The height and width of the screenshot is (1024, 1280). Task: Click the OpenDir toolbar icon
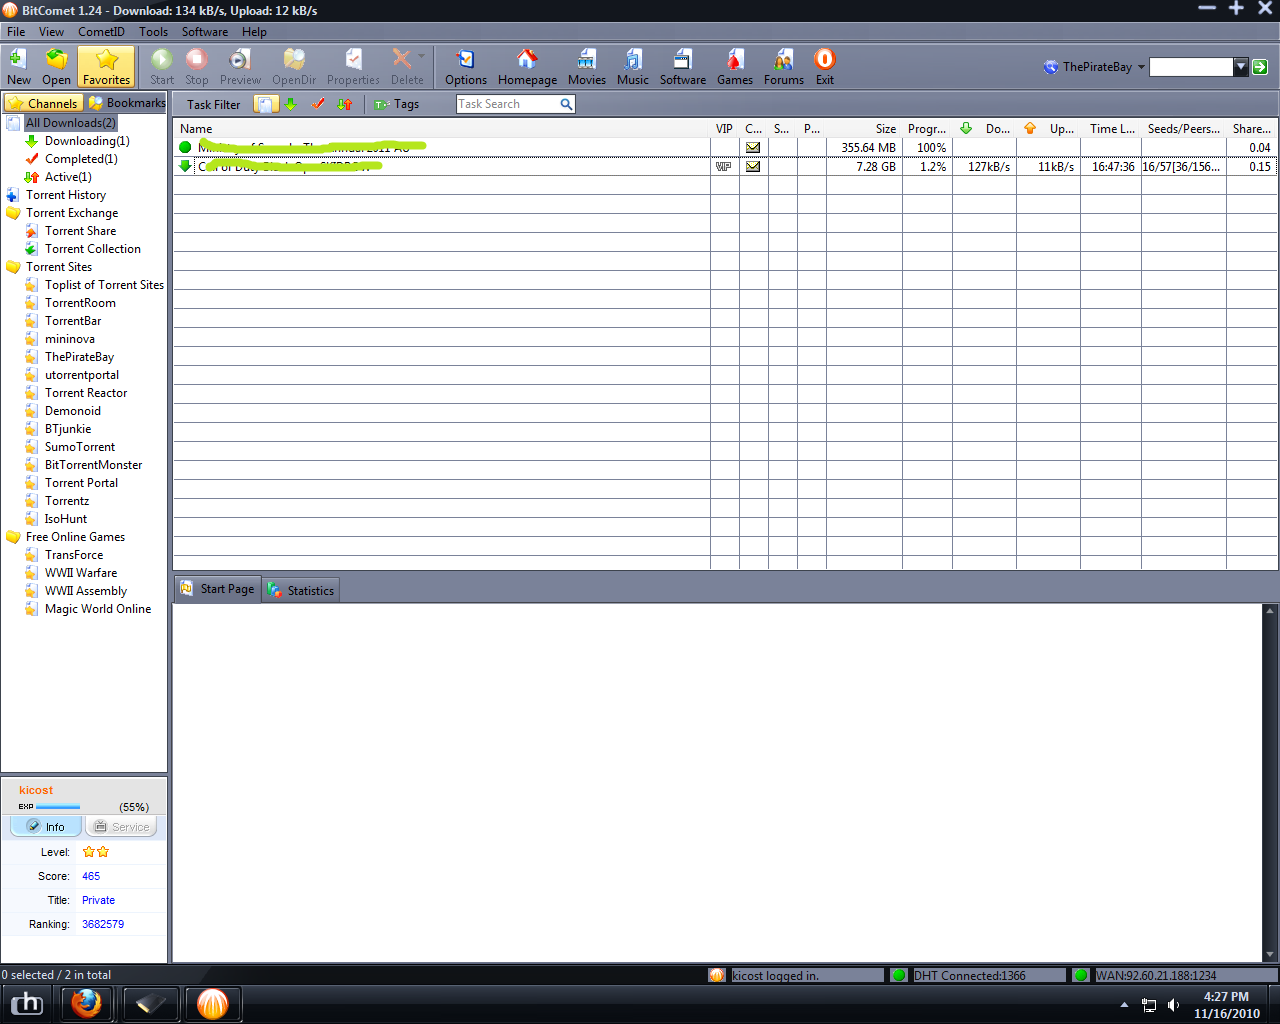(x=294, y=67)
